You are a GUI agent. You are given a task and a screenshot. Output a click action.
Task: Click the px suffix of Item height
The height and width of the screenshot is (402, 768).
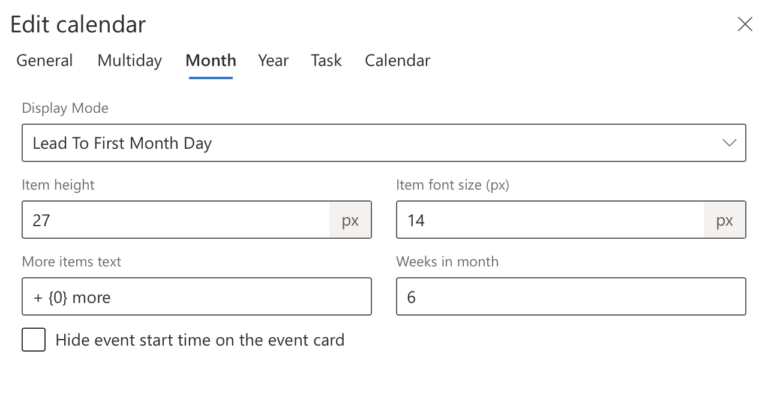click(x=350, y=220)
